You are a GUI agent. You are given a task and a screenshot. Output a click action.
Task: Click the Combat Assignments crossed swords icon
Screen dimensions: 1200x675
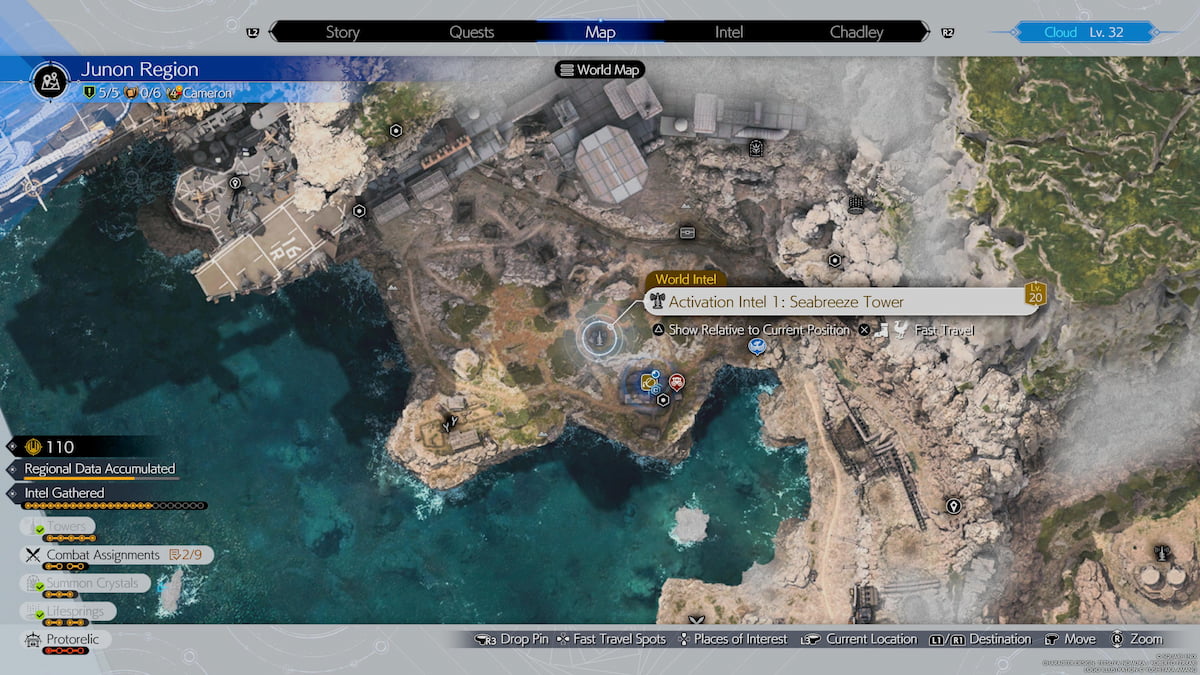[31, 555]
